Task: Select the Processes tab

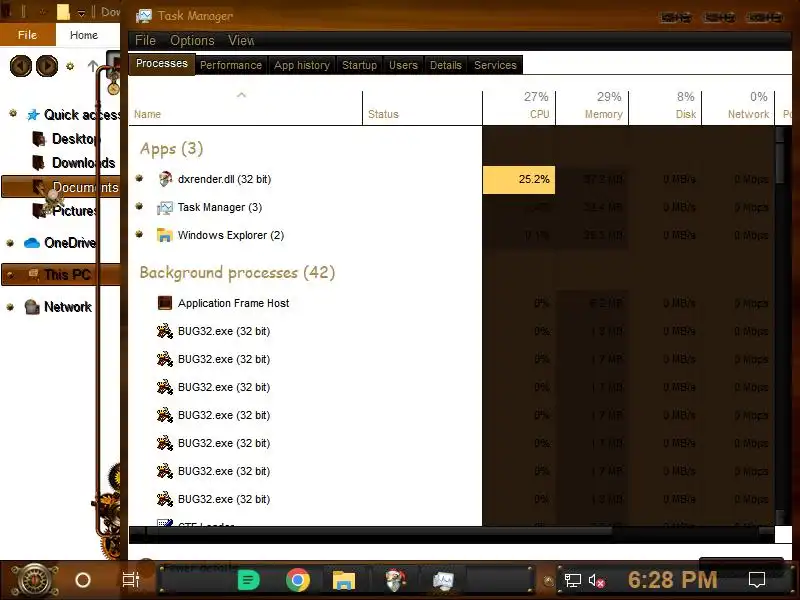Action: coord(162,64)
